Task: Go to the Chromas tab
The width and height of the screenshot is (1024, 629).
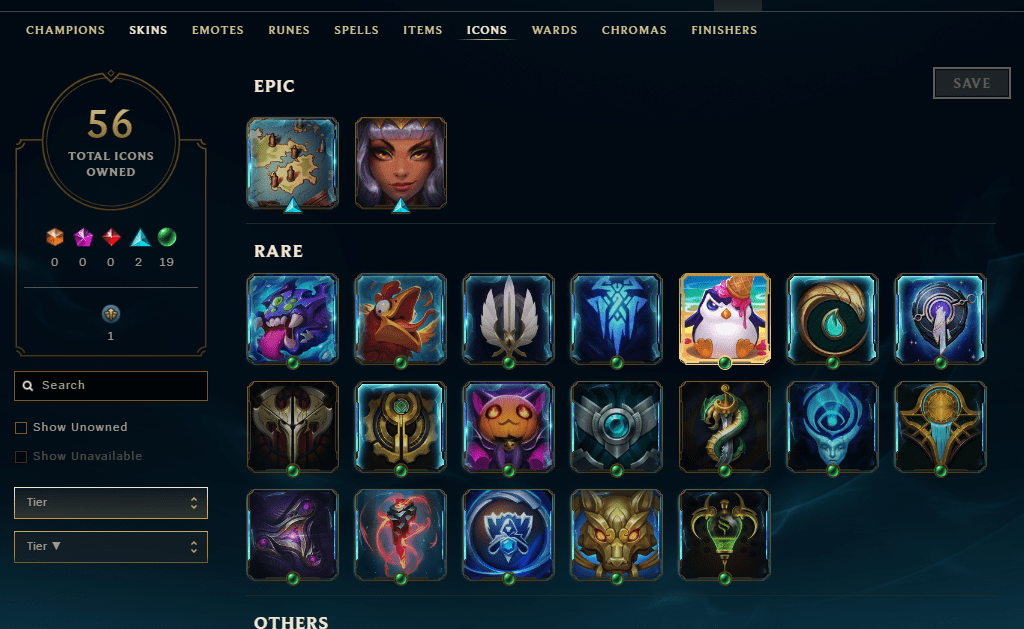Action: (x=634, y=30)
